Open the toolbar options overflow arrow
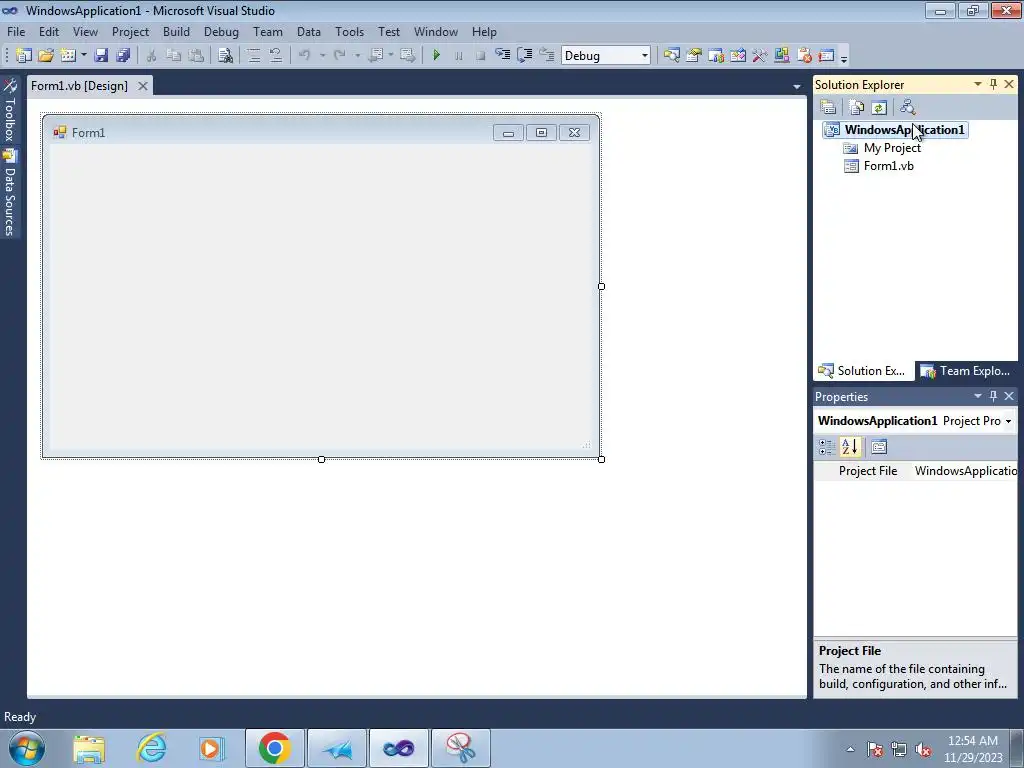This screenshot has height=768, width=1024. pyautogui.click(x=844, y=57)
